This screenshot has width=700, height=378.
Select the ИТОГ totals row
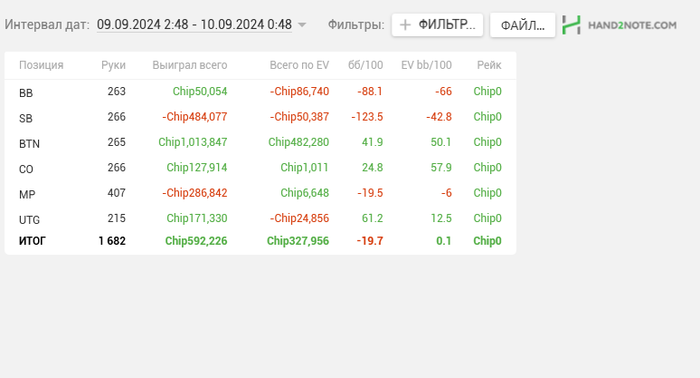(x=260, y=241)
